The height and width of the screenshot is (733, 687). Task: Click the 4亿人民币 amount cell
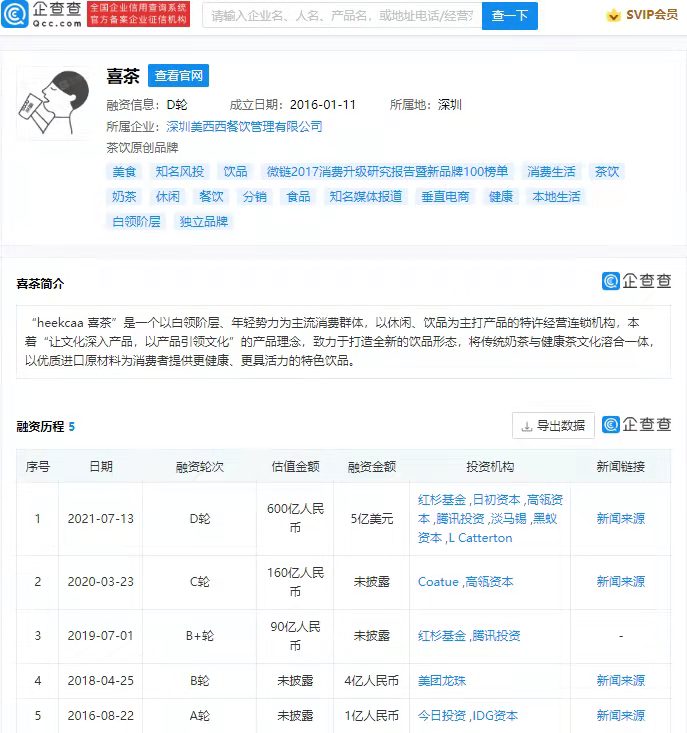372,681
